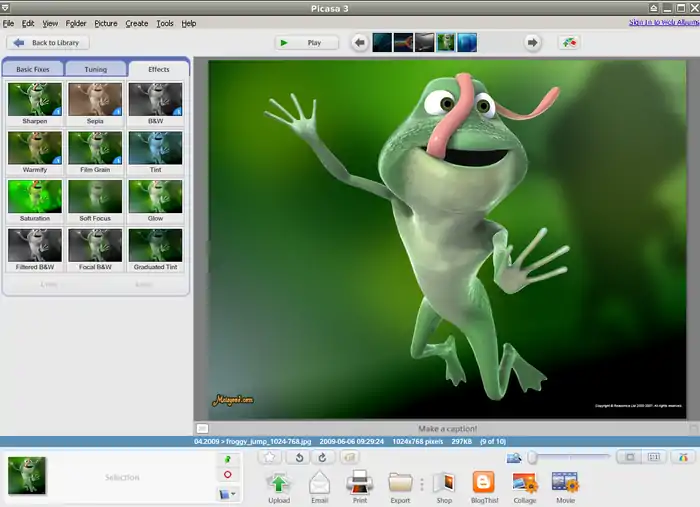The height and width of the screenshot is (507, 700).
Task: Apply the Film Grain effect
Action: click(x=95, y=148)
